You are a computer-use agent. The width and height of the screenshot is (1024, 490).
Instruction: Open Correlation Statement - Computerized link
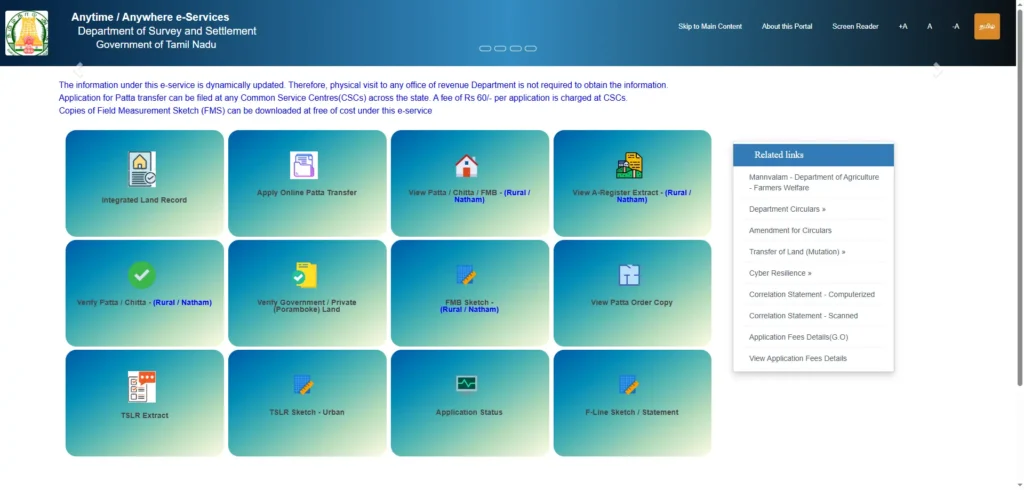point(812,295)
